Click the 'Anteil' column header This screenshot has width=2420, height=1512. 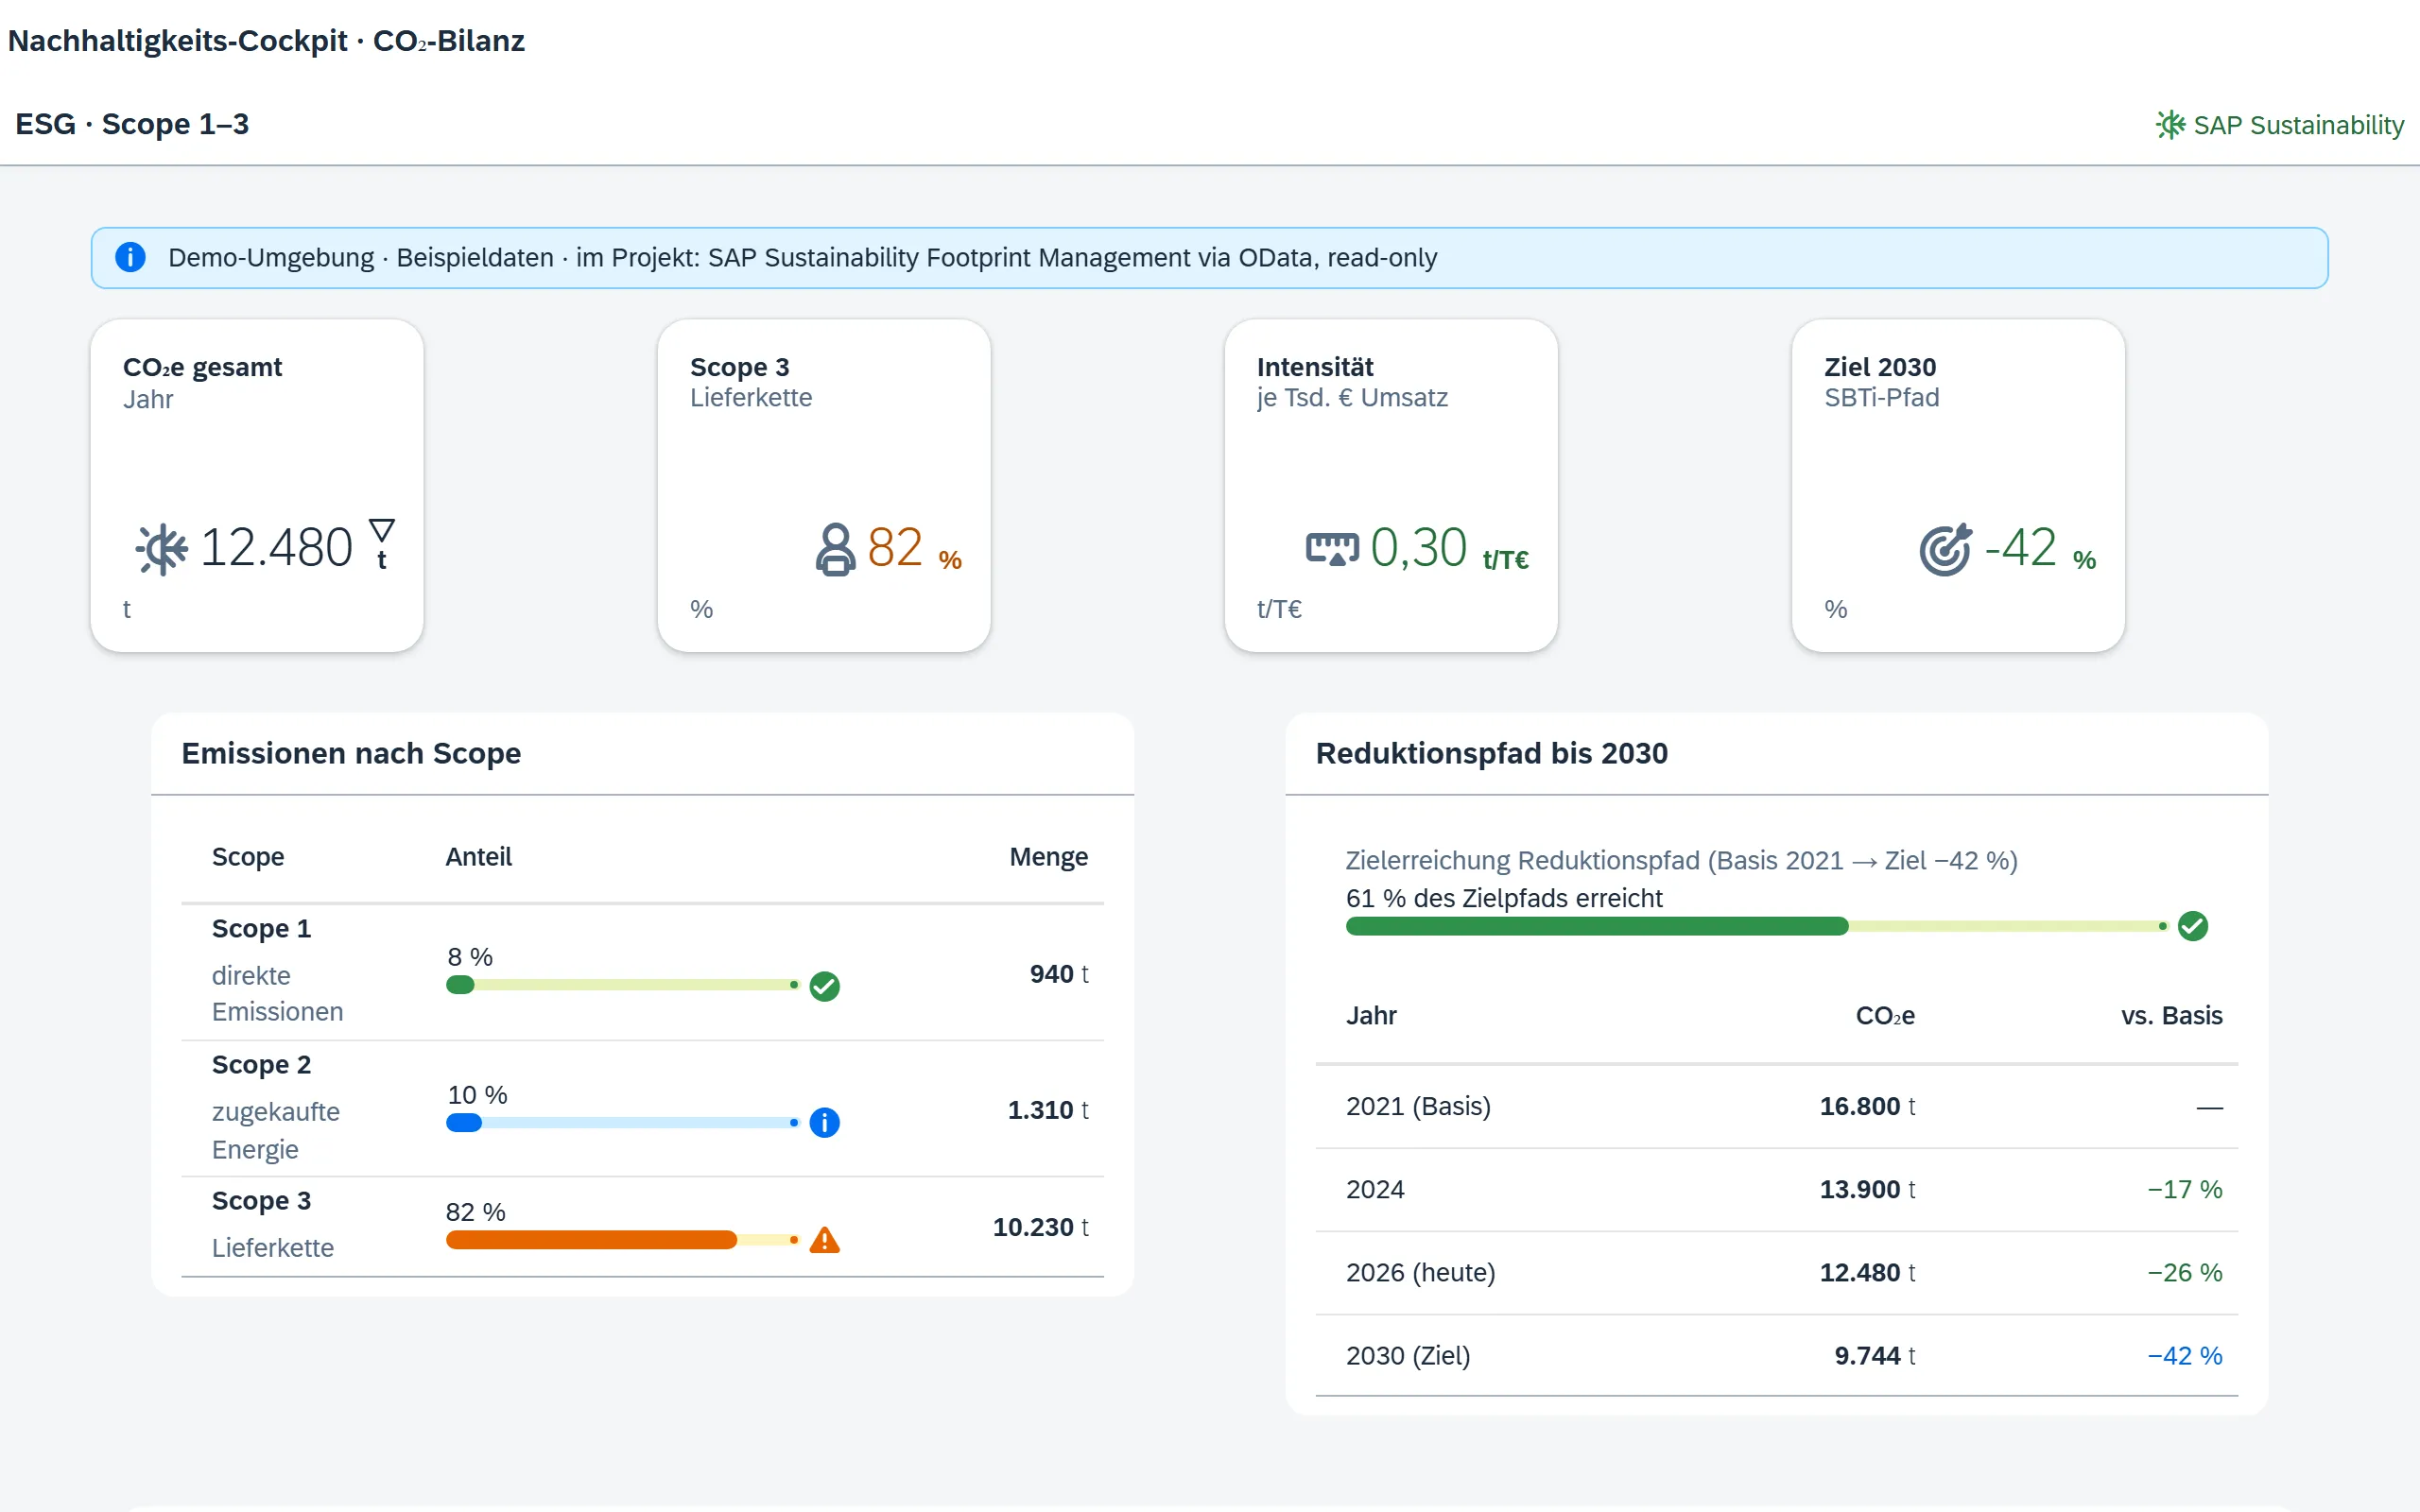(x=478, y=857)
